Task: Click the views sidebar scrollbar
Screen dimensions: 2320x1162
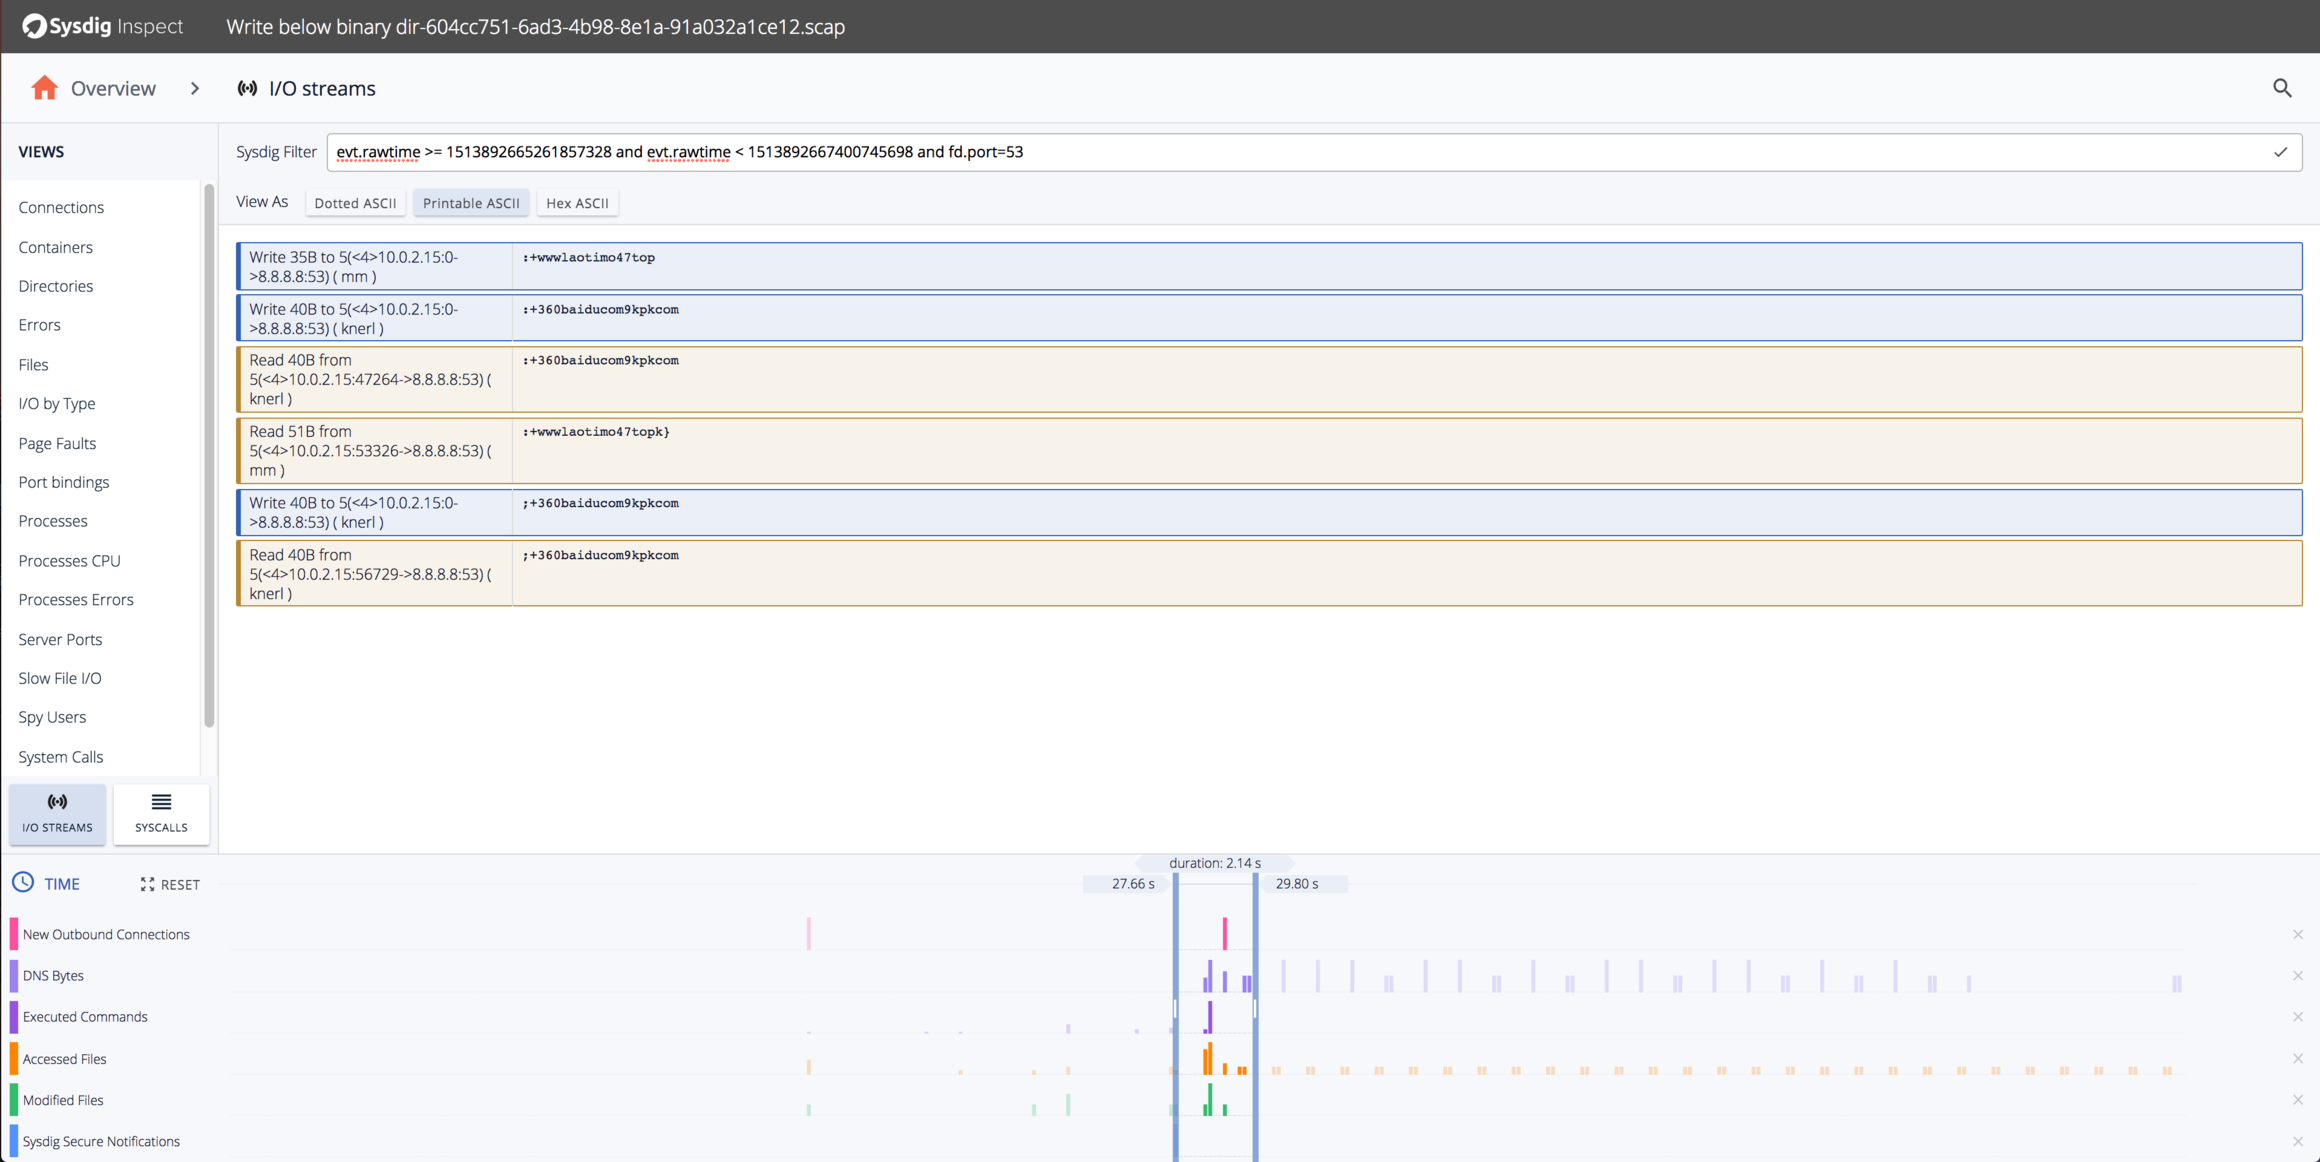Action: [209, 456]
